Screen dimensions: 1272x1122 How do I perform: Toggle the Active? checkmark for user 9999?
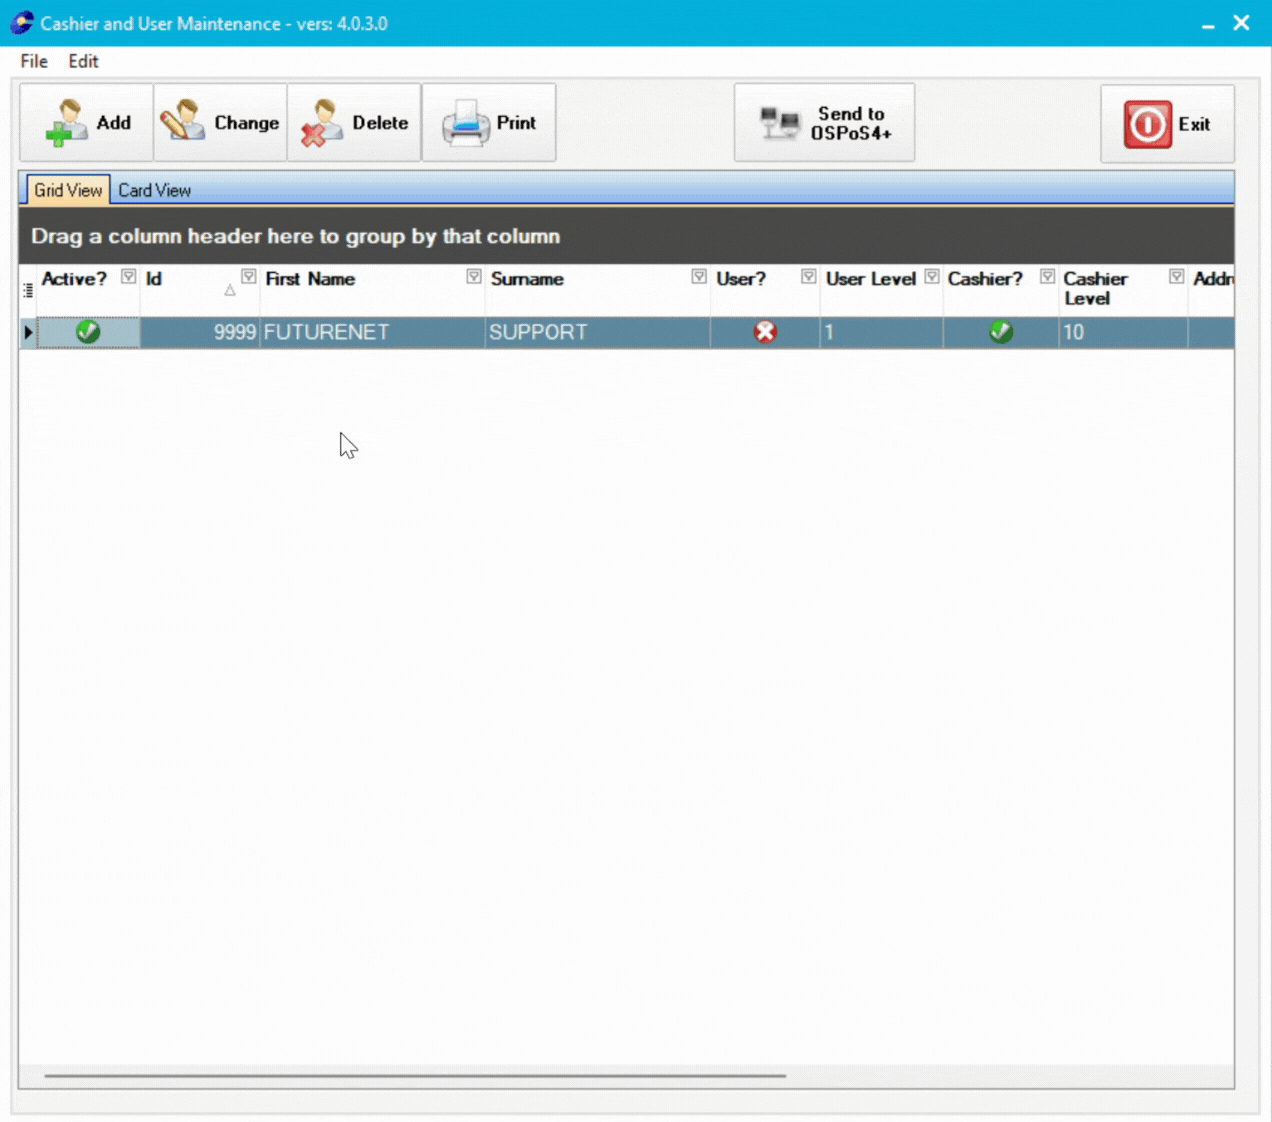coord(88,332)
